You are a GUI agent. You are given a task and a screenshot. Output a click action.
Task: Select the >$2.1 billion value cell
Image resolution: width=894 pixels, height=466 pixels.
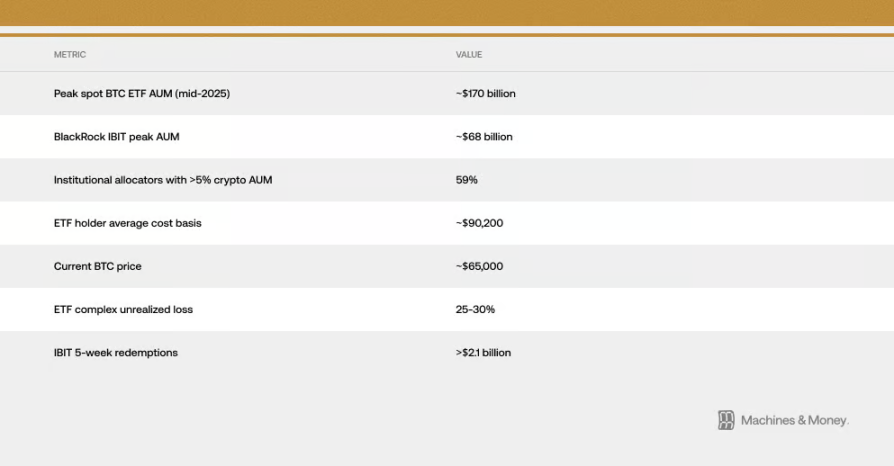point(483,353)
